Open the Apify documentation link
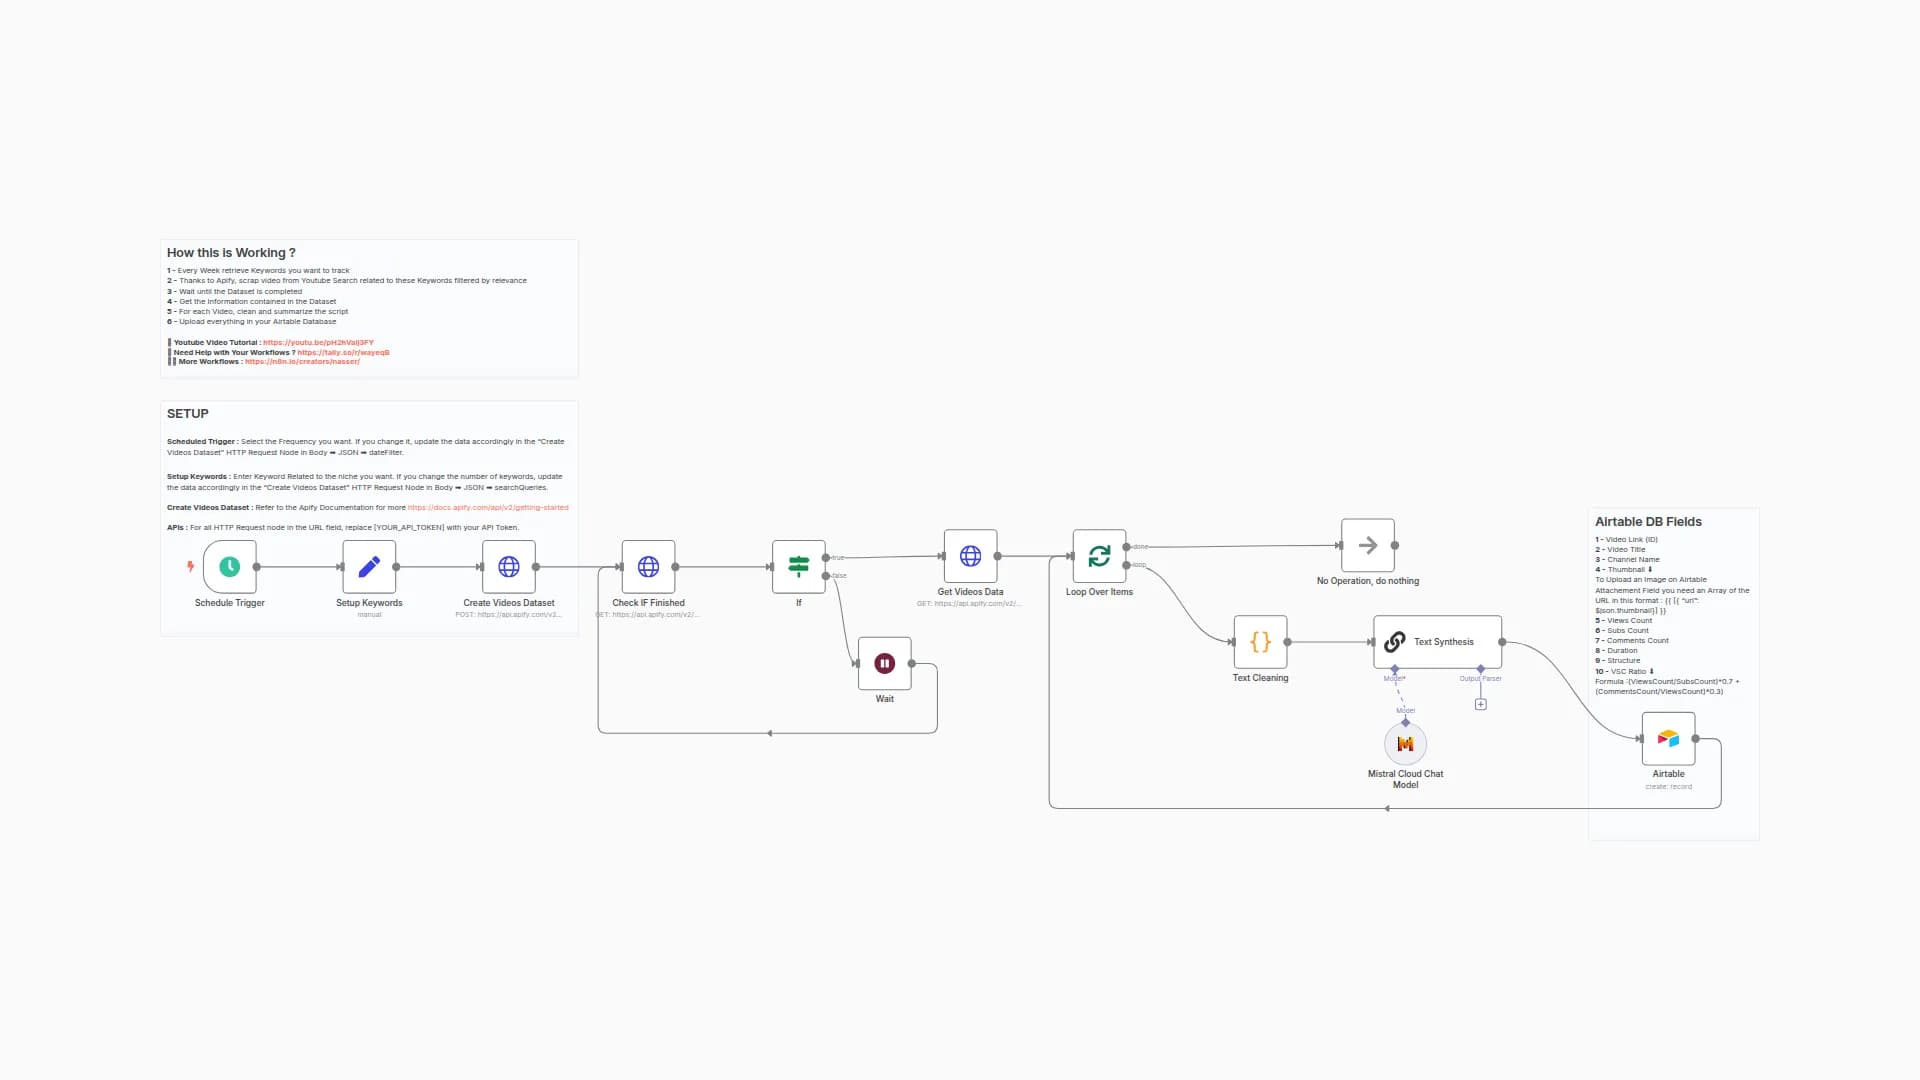 click(x=487, y=507)
